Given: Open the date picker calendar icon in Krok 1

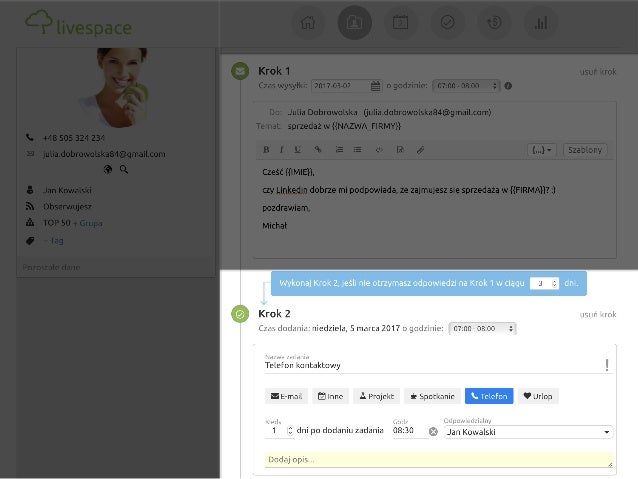Looking at the screenshot, I should click(x=375, y=86).
